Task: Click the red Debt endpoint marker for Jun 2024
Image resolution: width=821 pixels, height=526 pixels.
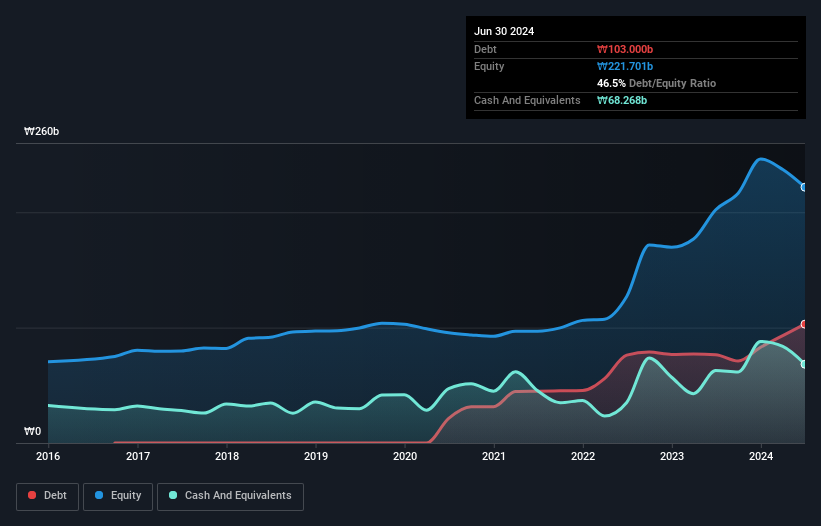Action: point(804,324)
